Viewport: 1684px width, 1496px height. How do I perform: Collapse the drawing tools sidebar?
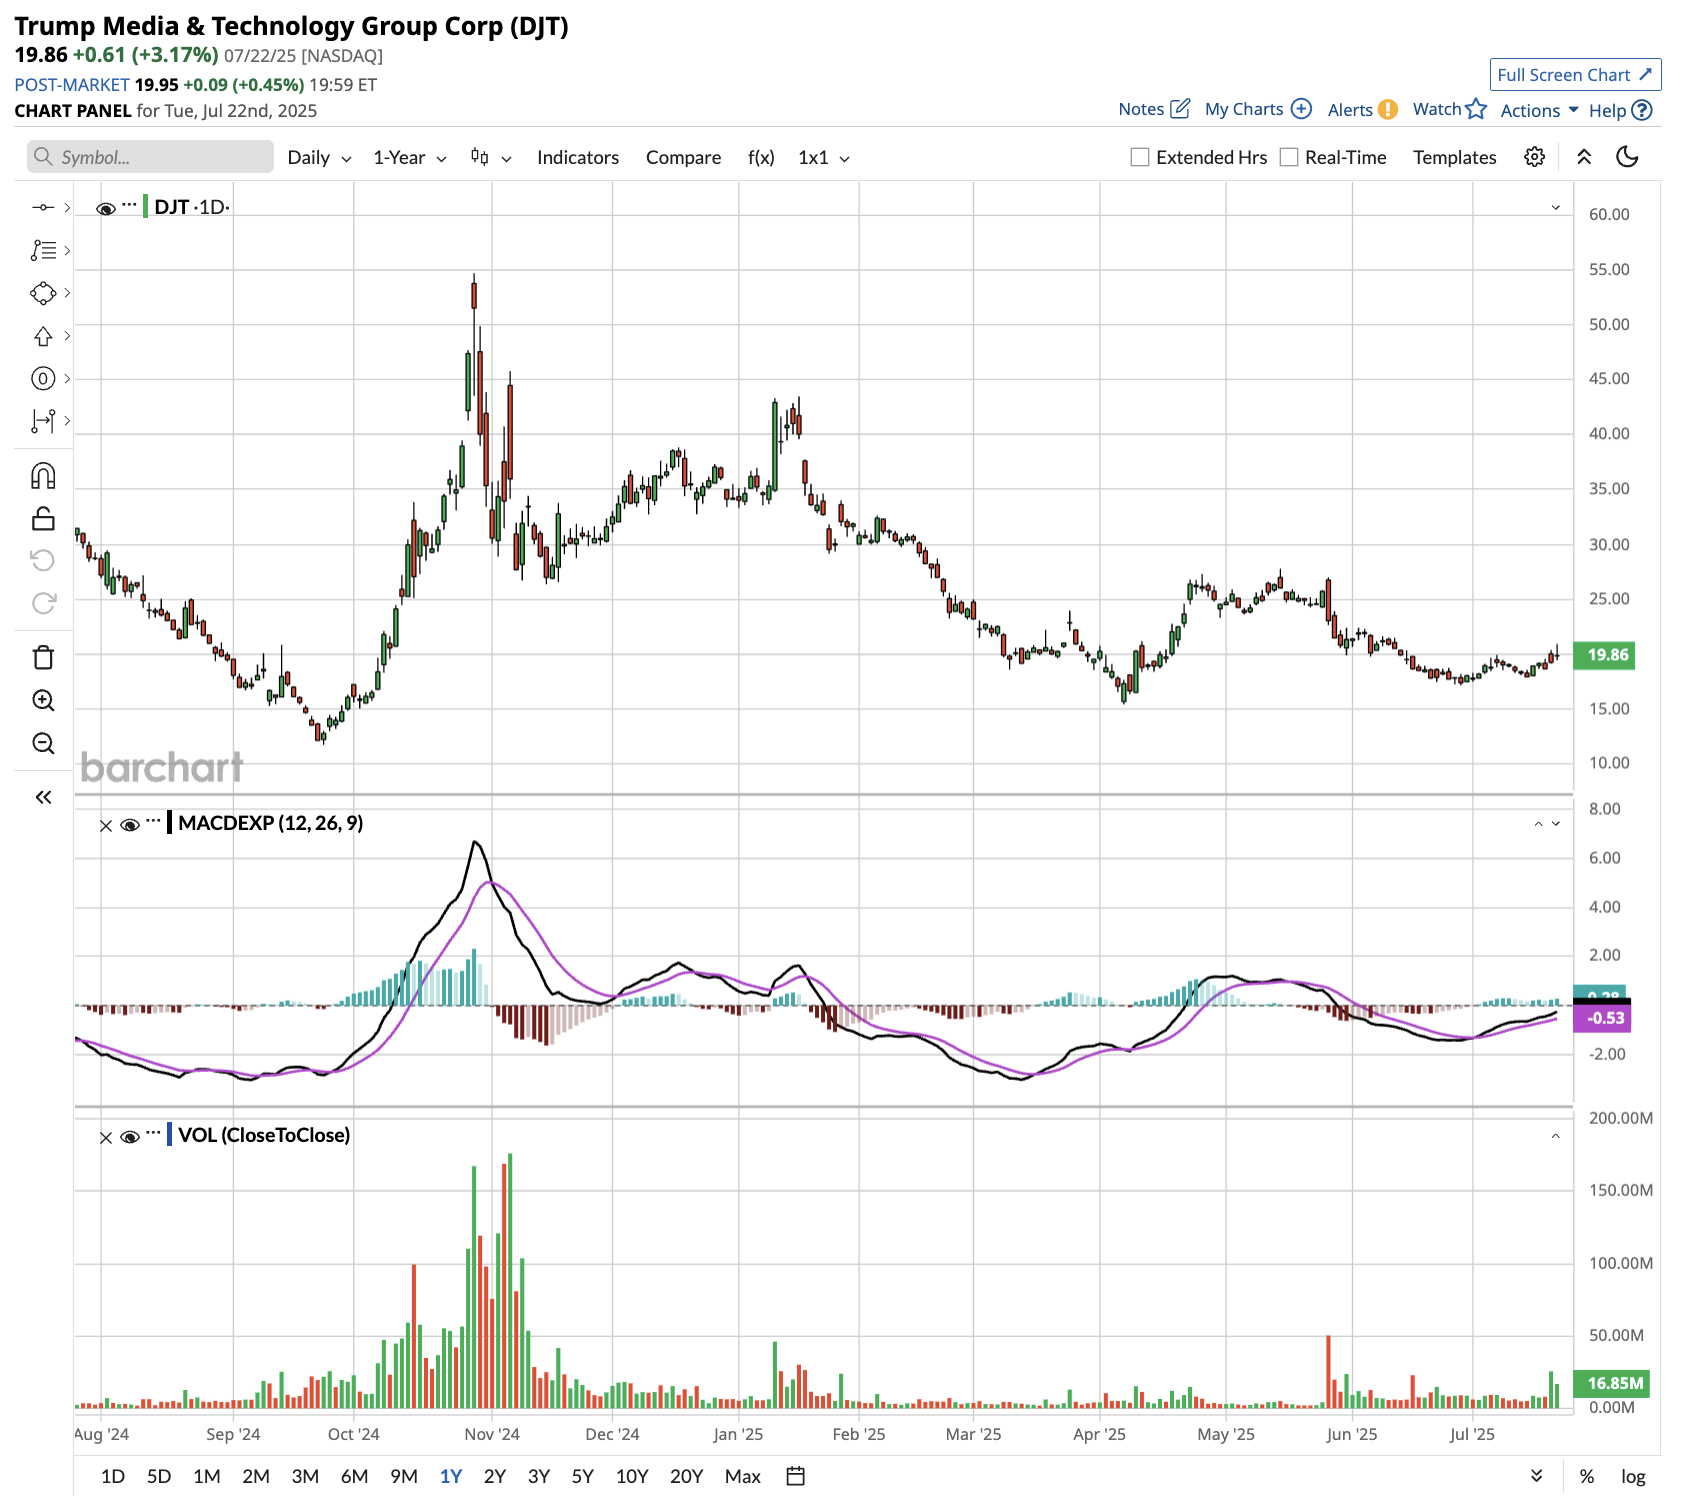tap(43, 797)
